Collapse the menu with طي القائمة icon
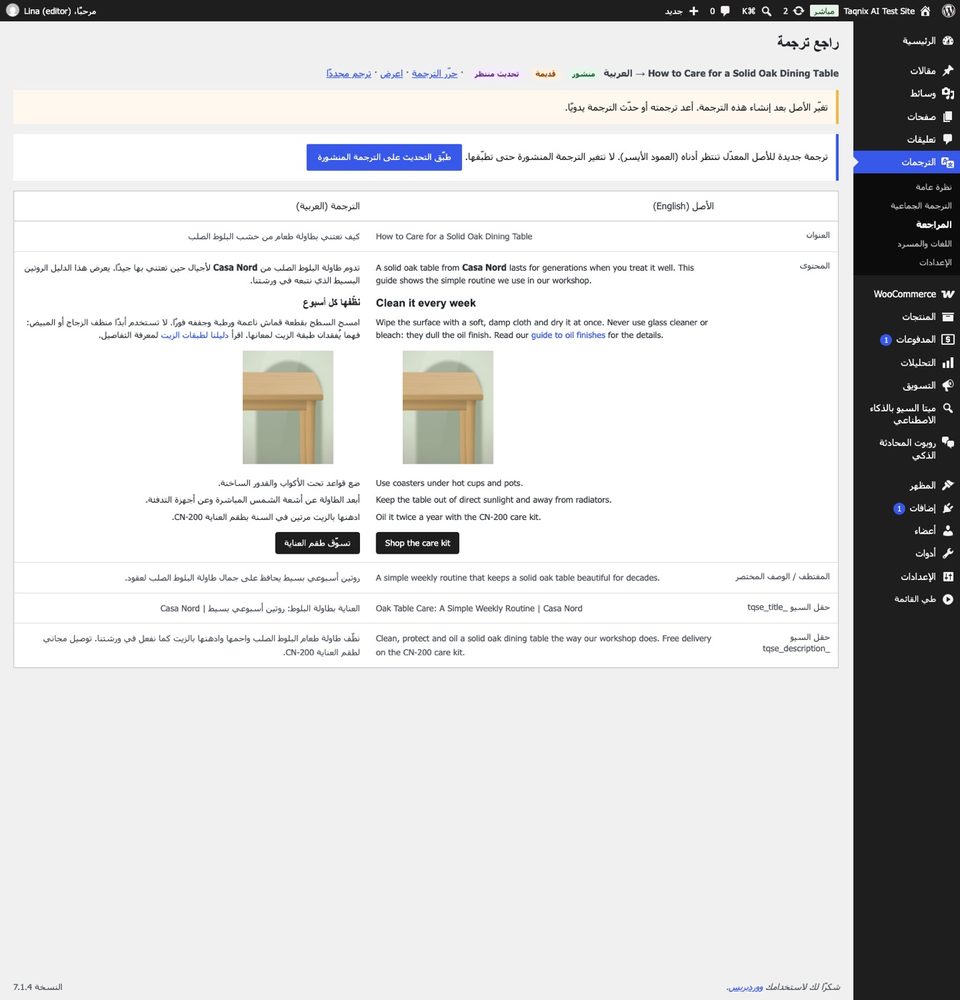Screen dimensions: 960x1000 (948, 599)
